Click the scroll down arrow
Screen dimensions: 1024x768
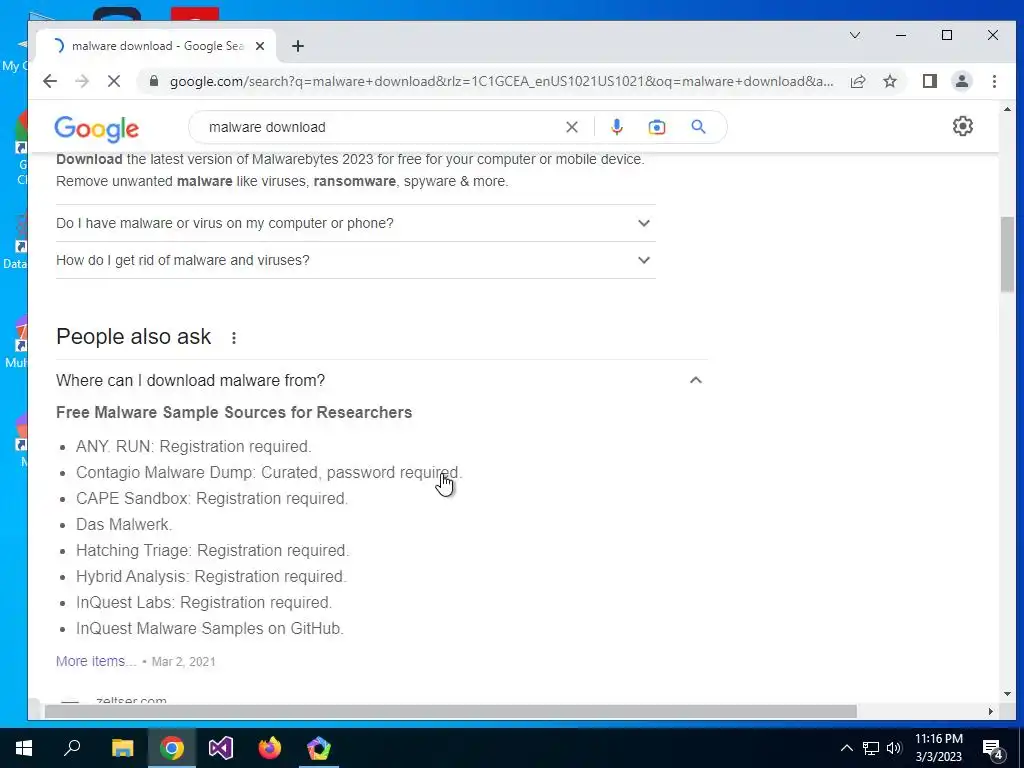point(1006,694)
